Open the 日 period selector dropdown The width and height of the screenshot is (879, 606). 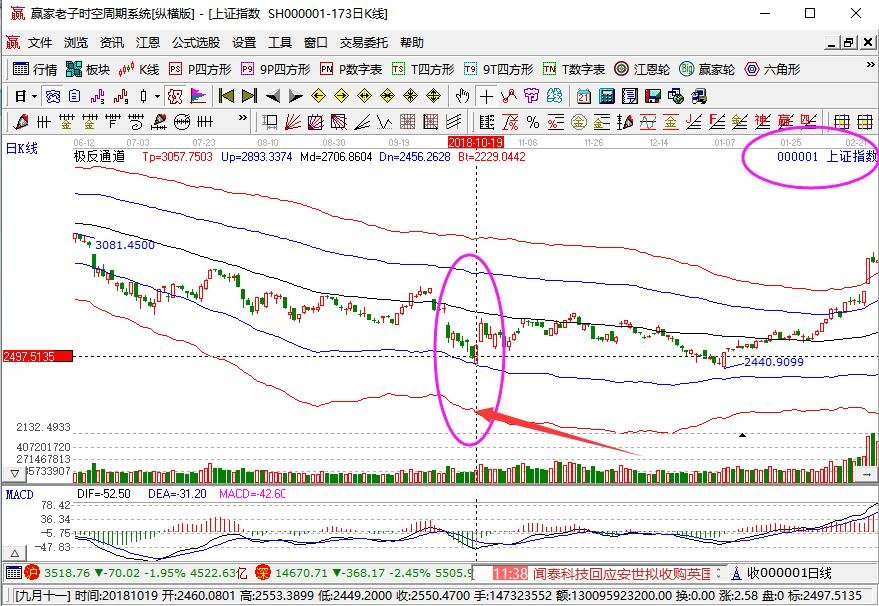point(34,97)
